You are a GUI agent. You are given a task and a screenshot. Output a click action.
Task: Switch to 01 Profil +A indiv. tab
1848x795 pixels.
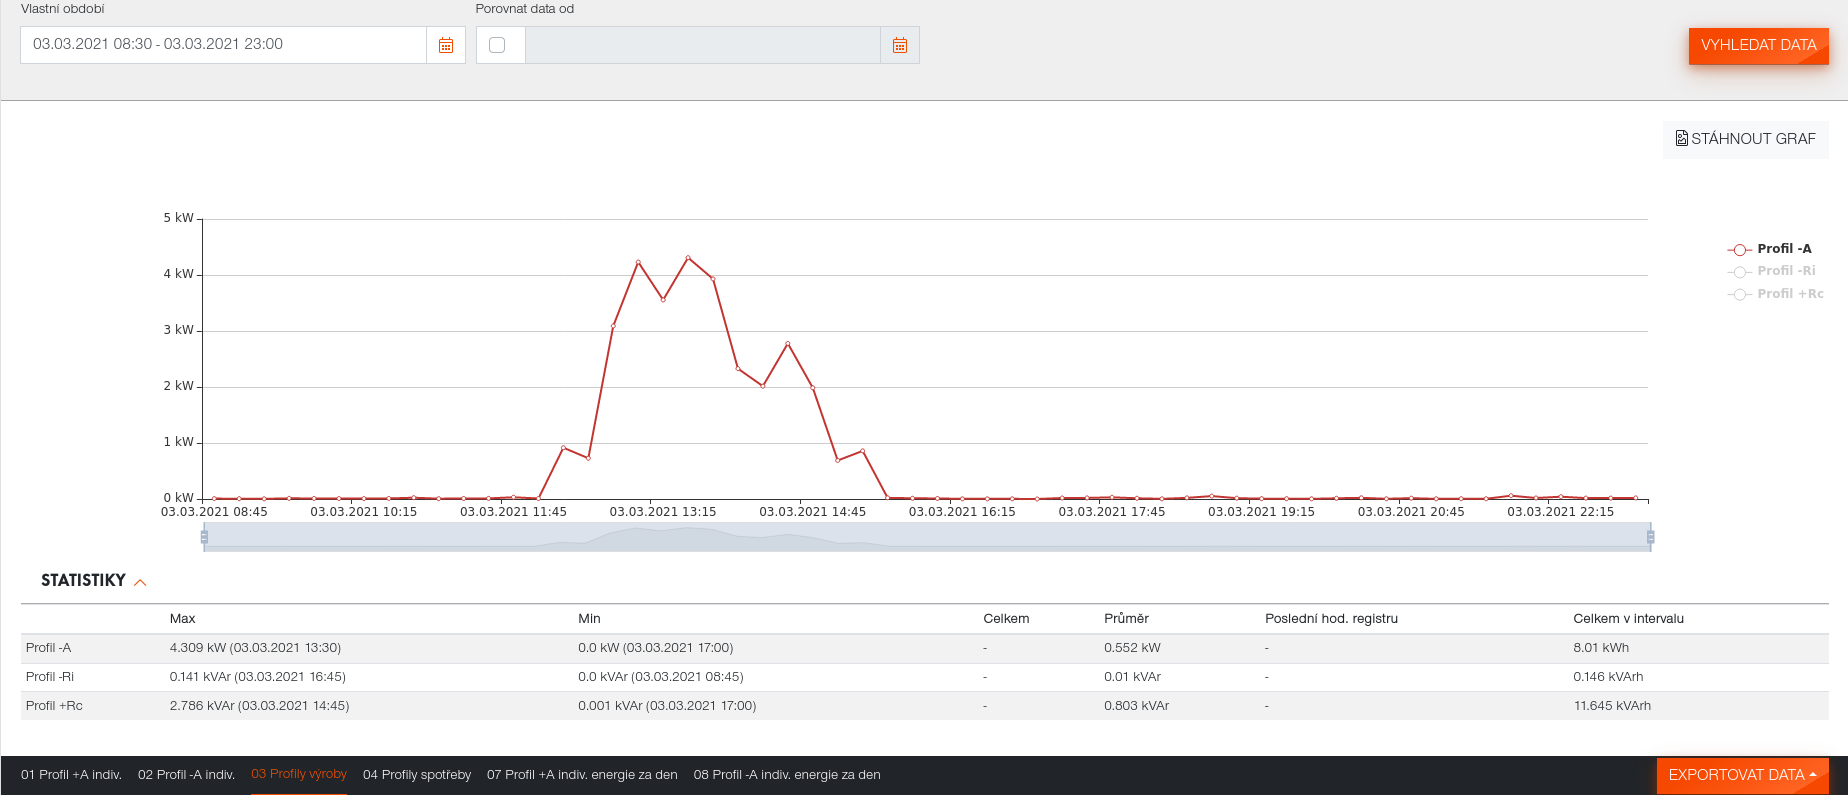pos(71,775)
